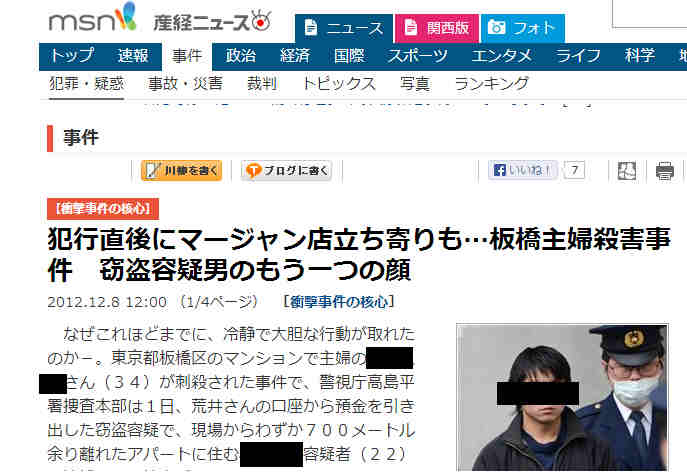Select トップ in the navigation bar
Image resolution: width=687 pixels, height=476 pixels.
coord(71,56)
